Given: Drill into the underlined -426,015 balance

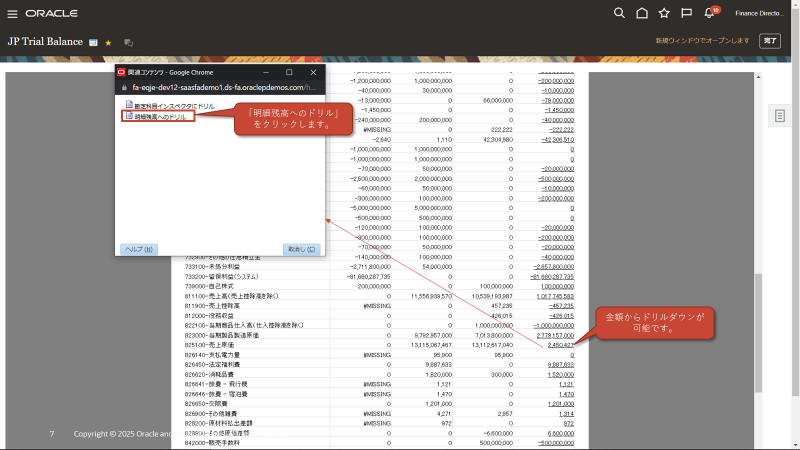Looking at the screenshot, I should coord(562,316).
